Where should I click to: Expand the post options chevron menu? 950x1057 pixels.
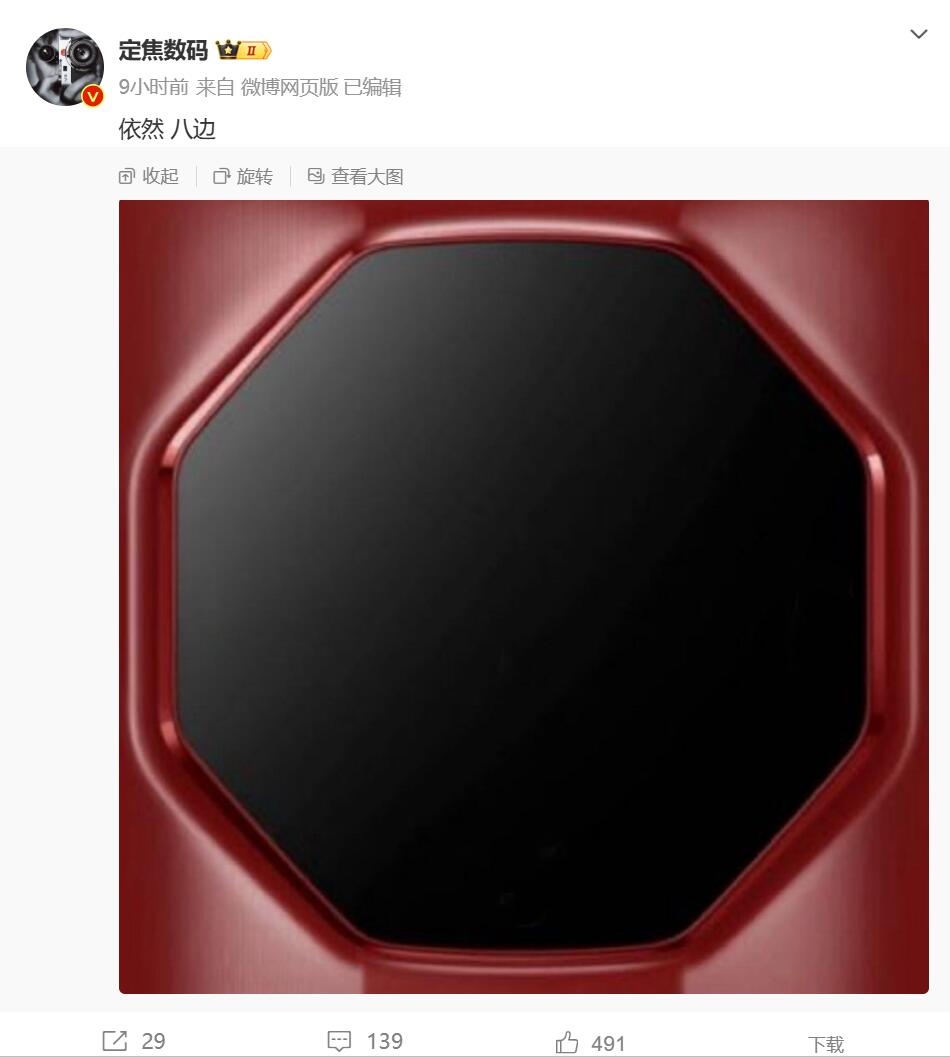[x=918, y=34]
